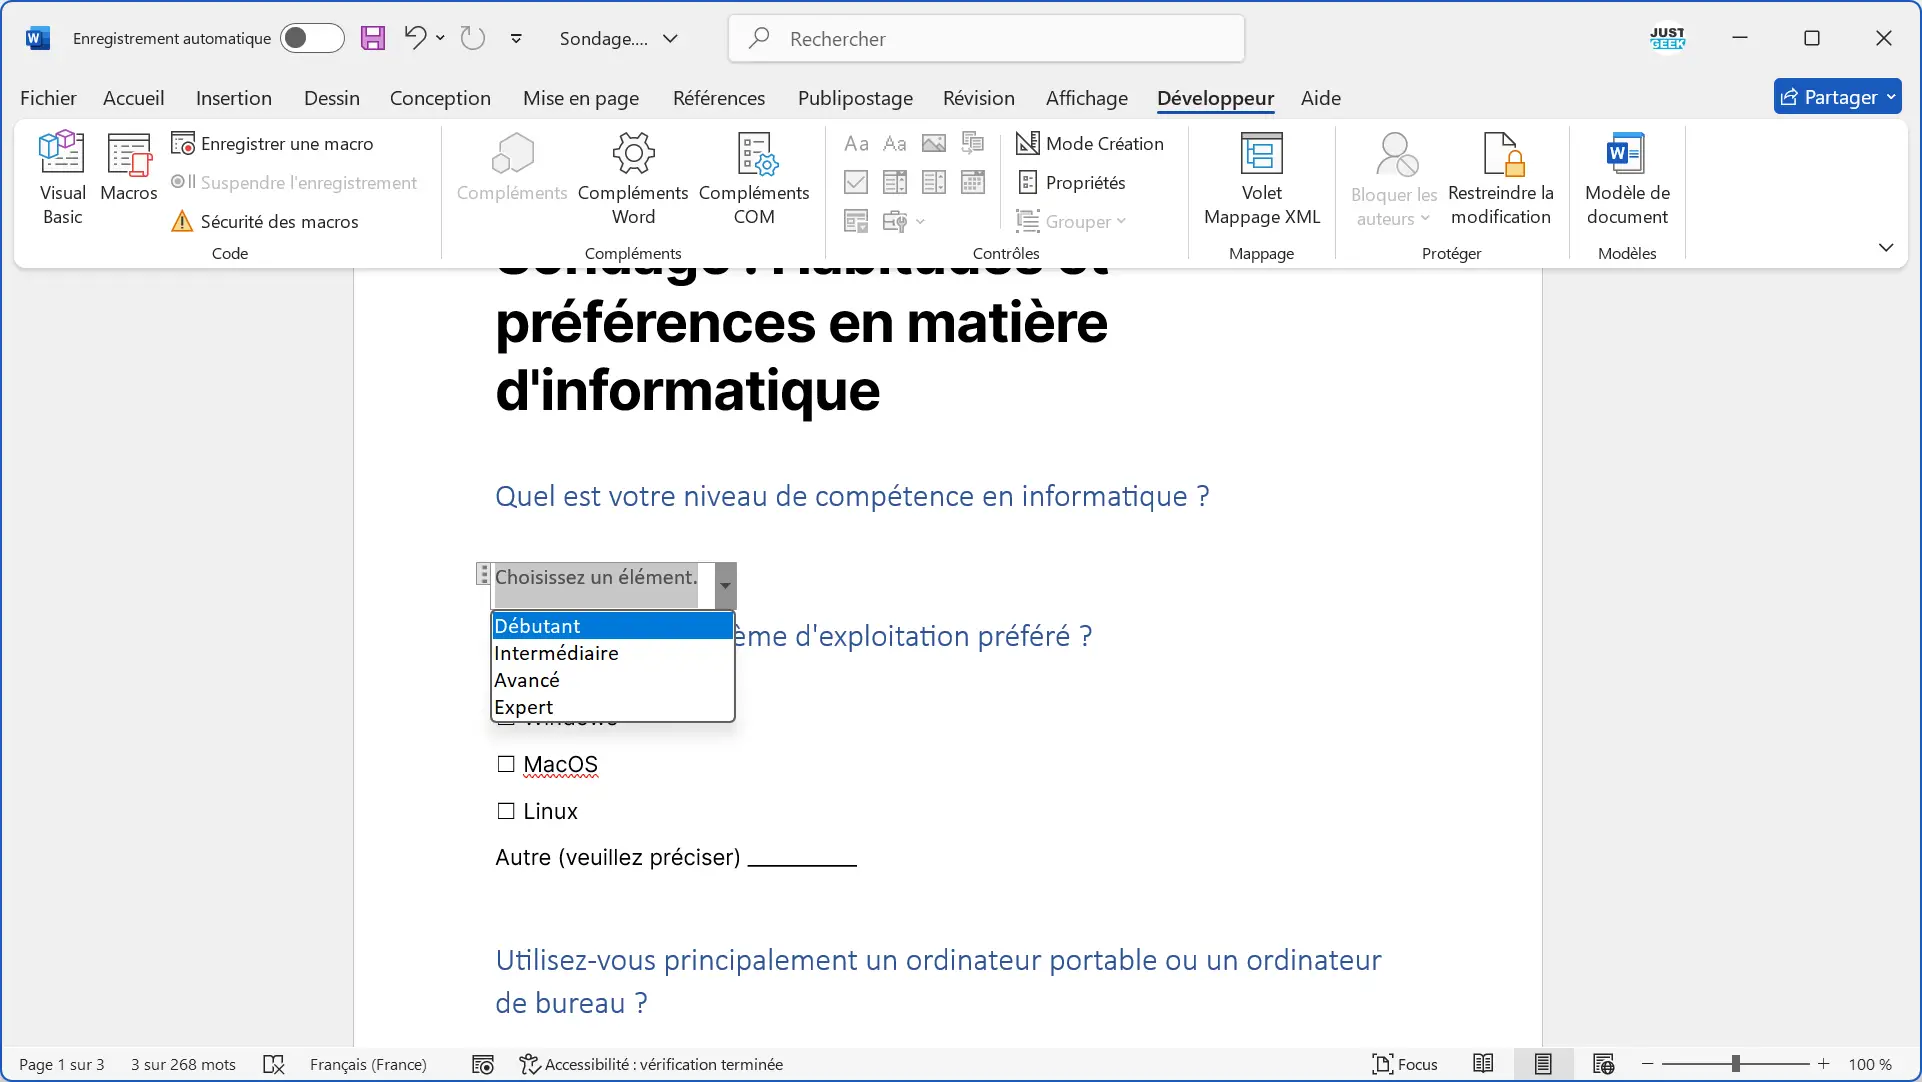Enable Focus mode

pyautogui.click(x=1405, y=1064)
